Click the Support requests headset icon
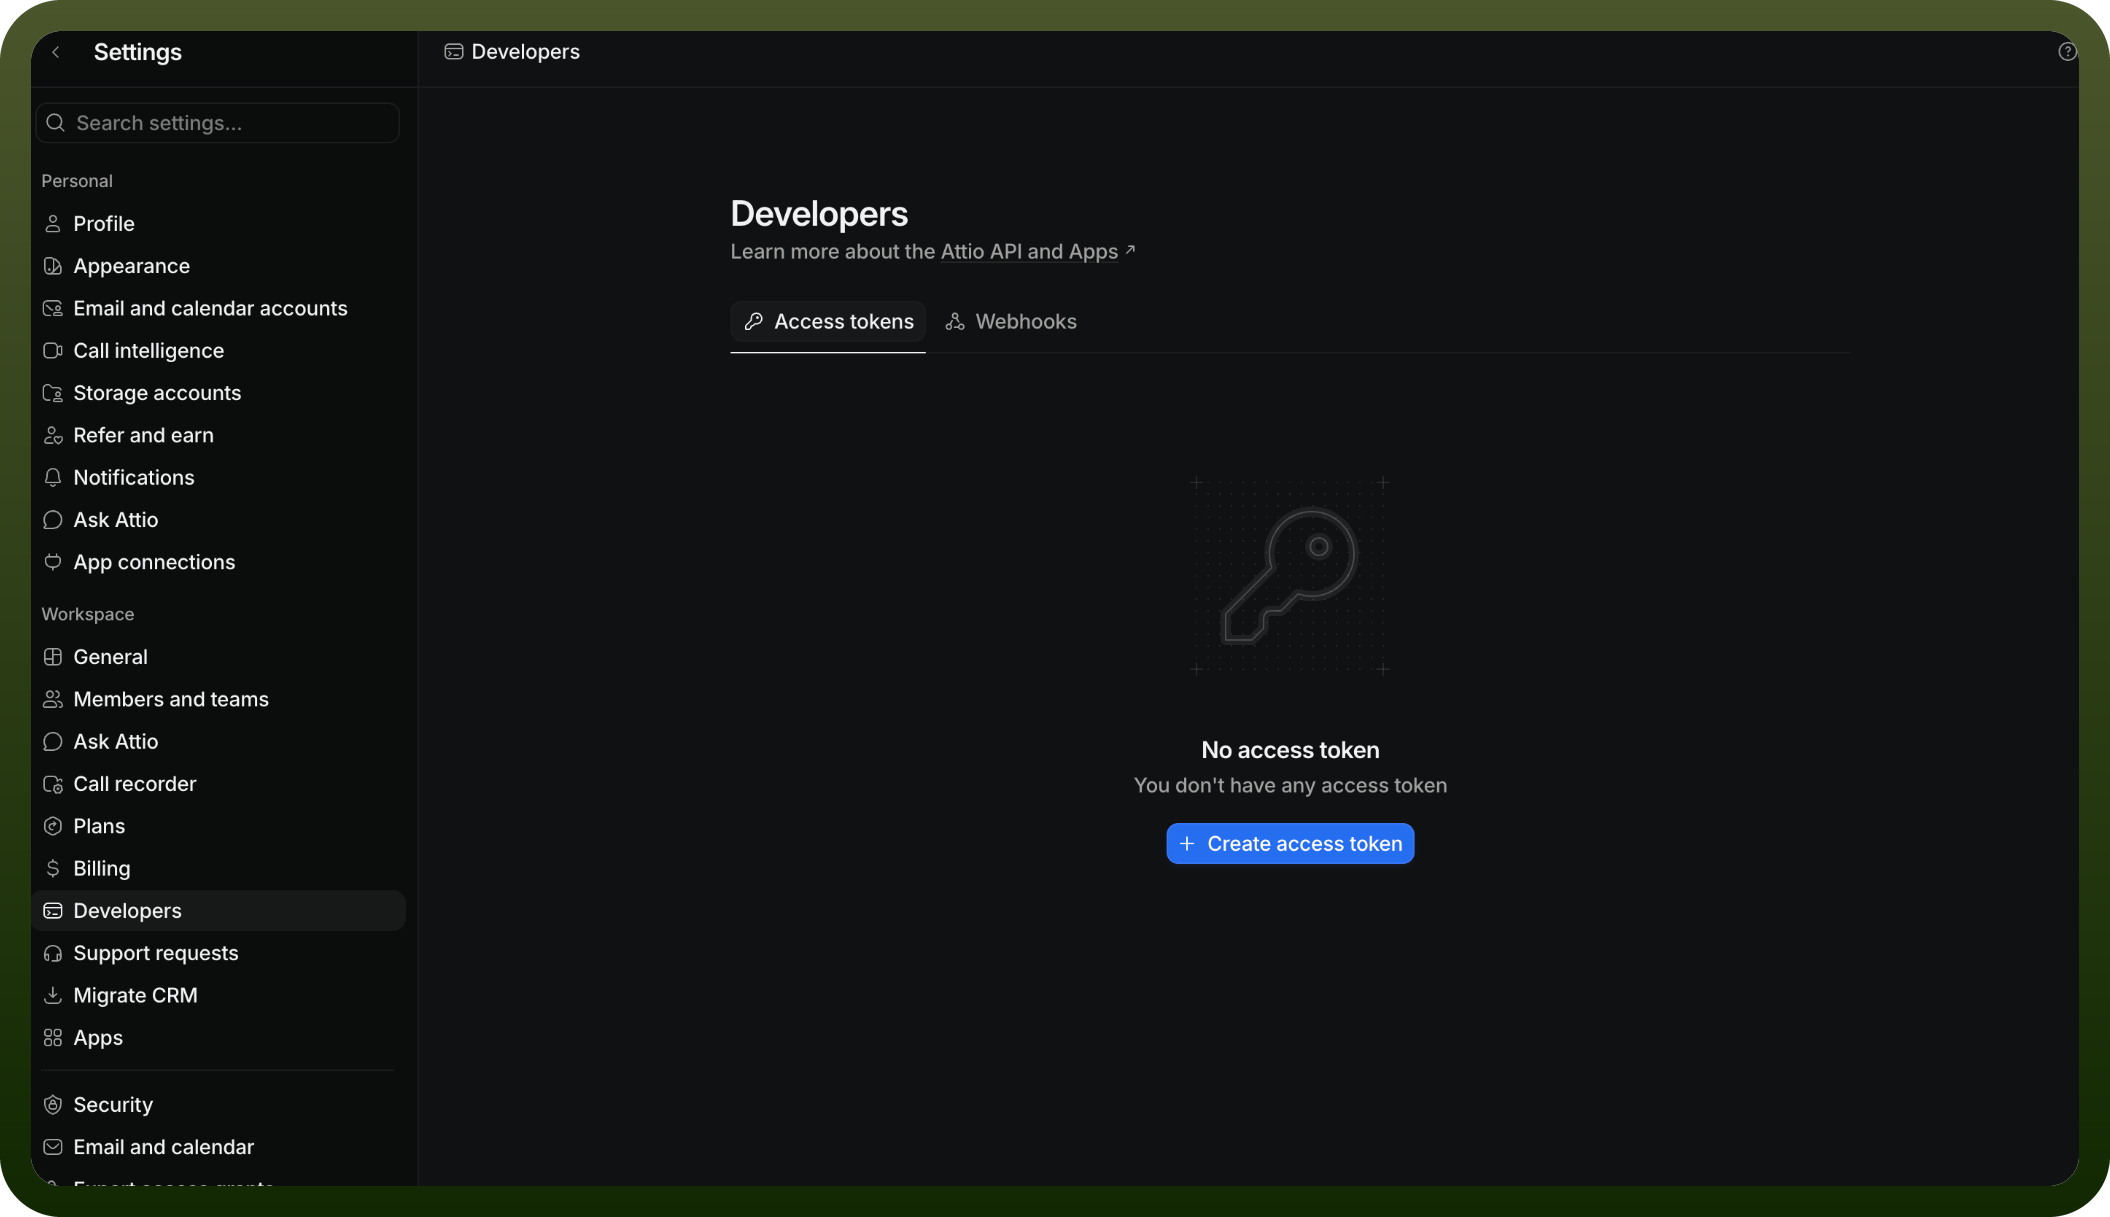This screenshot has width=2110, height=1217. 53,953
